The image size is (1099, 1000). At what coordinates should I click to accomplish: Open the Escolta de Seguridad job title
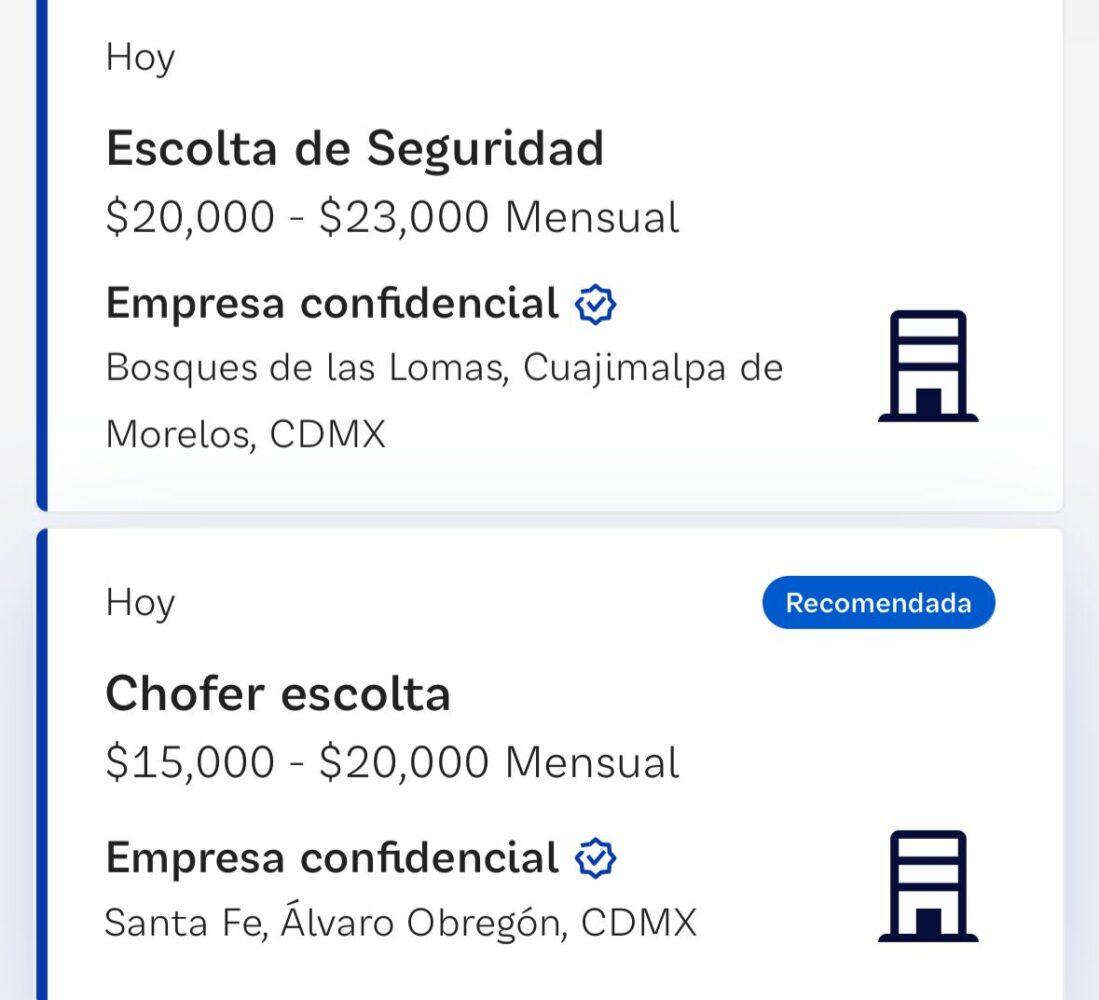coord(355,149)
